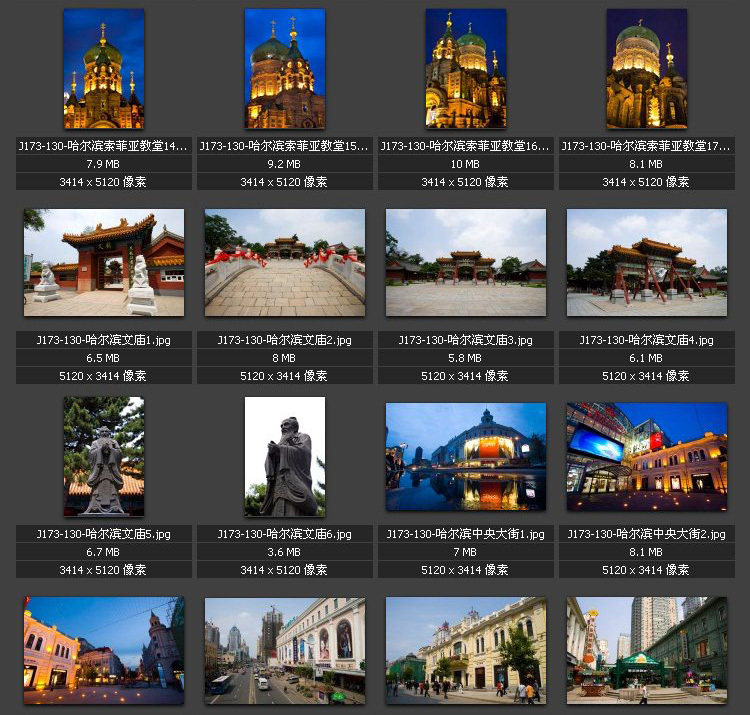This screenshot has height=715, width=750.
Task: Pick the 哈尔滨文庙3.jpg archway plaza thumbnail
Action: (x=466, y=263)
